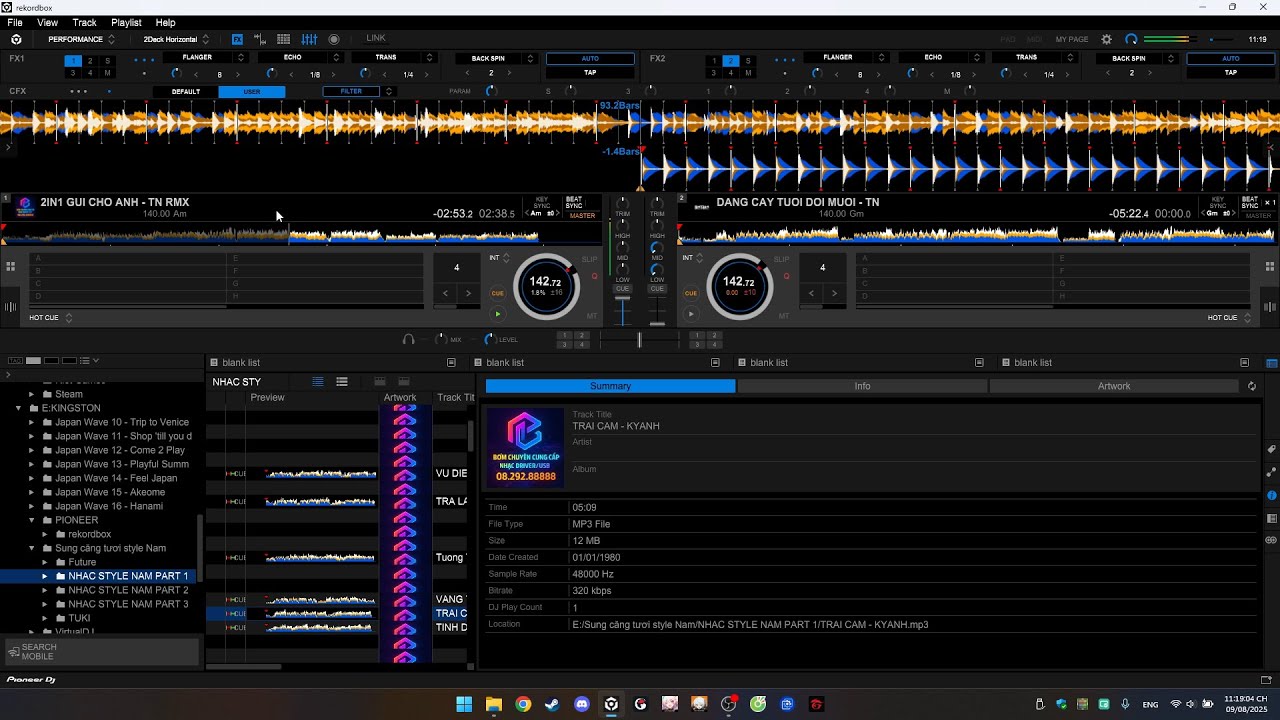Switch to the Artwork tab

click(1113, 386)
